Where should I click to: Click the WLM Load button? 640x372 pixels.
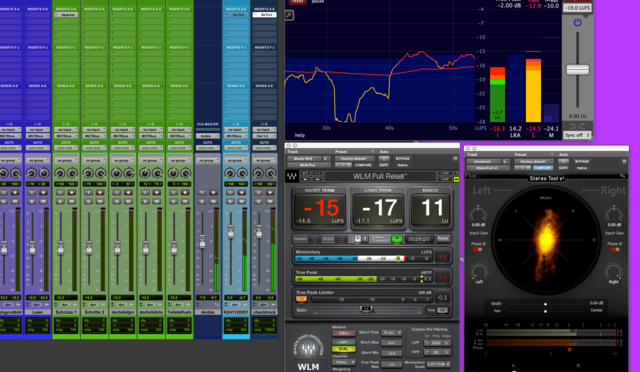tap(445, 173)
